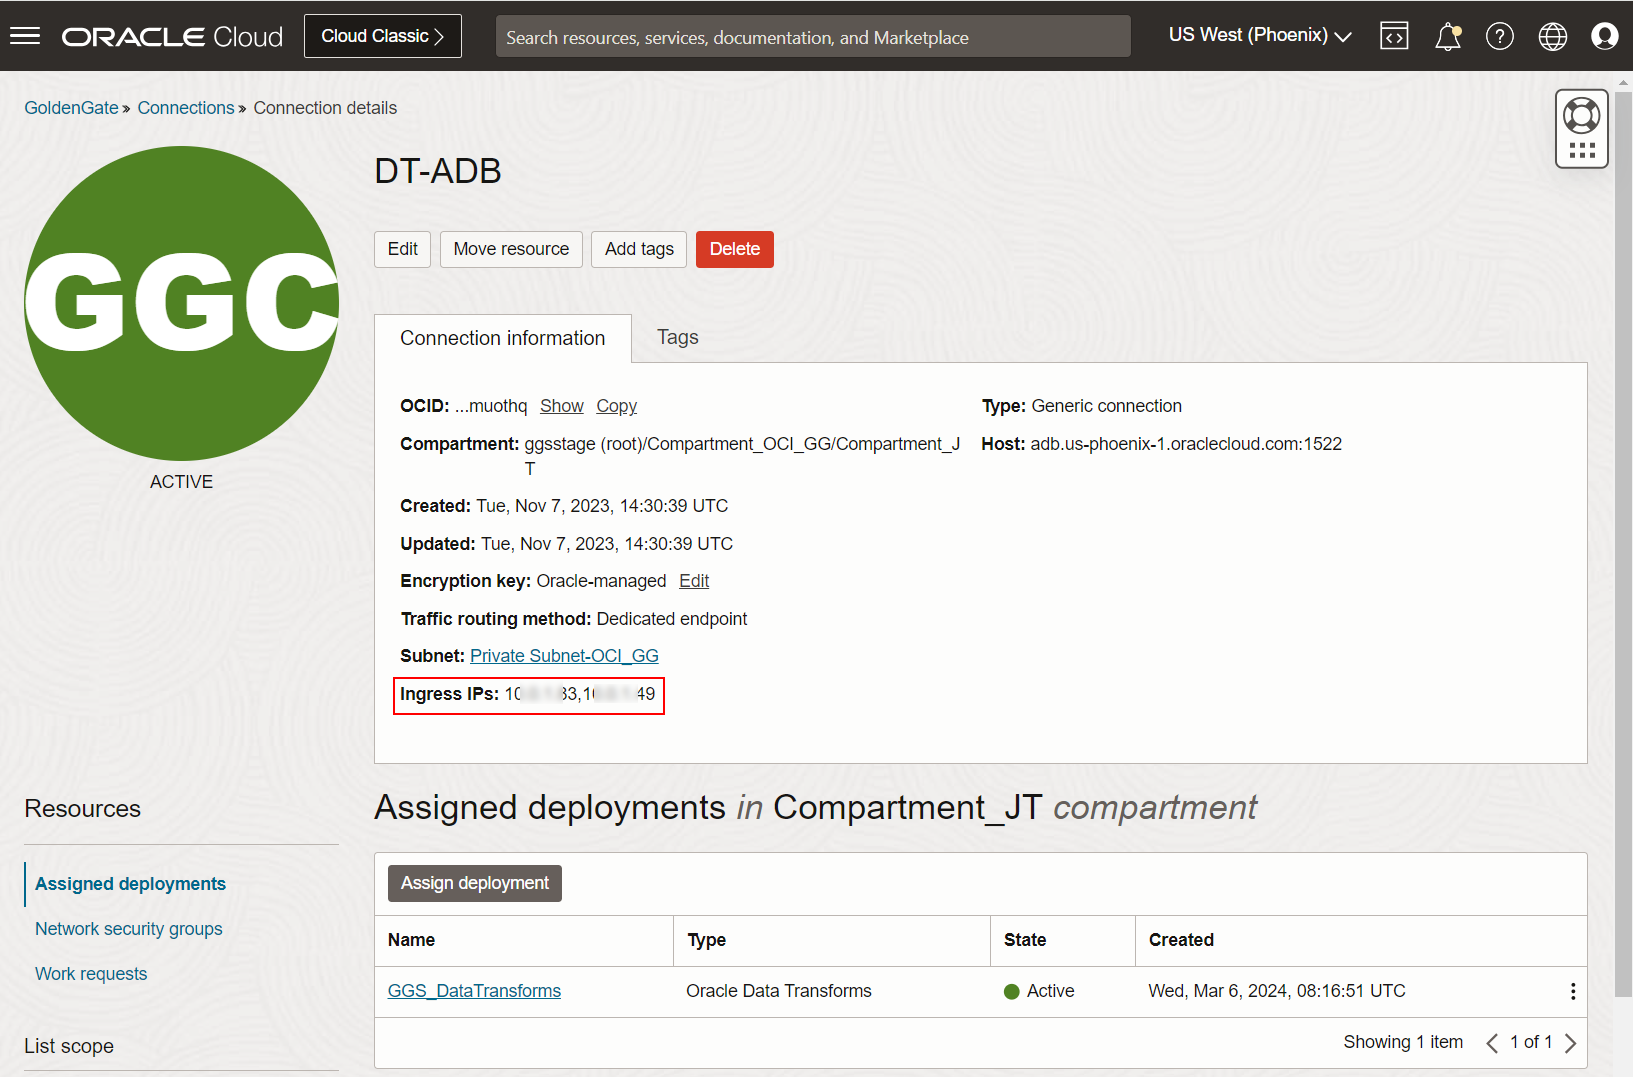Open Network security groups resource
Viewport: 1633px width, 1077px height.
click(129, 929)
